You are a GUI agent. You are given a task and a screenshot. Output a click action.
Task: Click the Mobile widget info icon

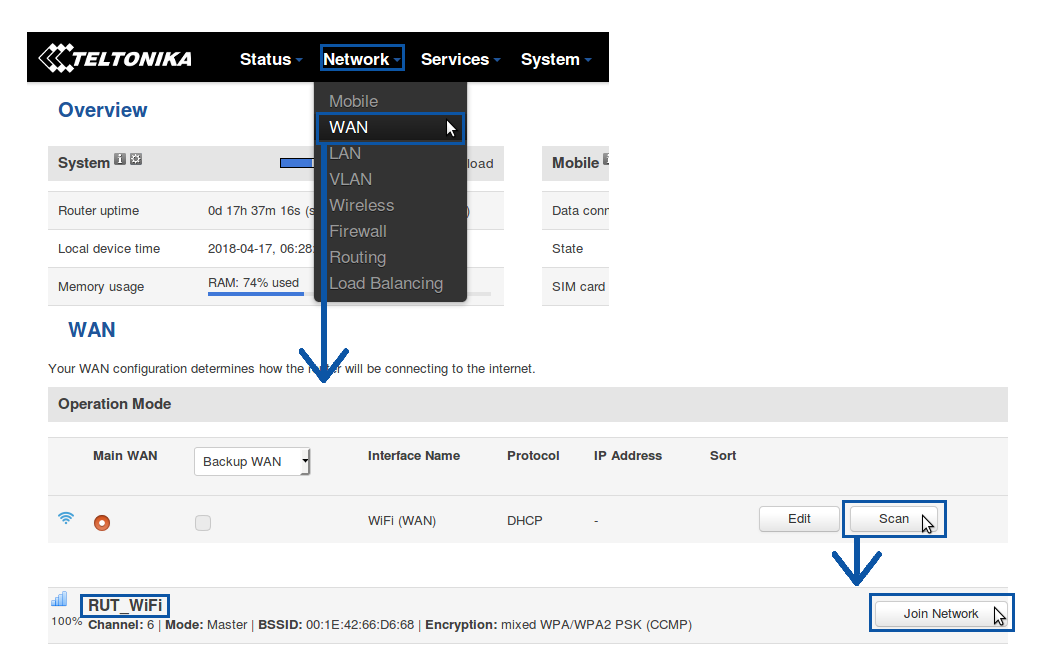pos(606,160)
